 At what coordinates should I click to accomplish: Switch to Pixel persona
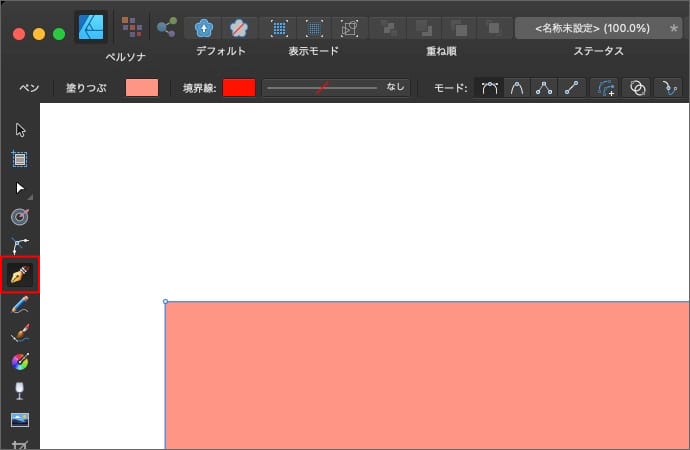point(130,26)
